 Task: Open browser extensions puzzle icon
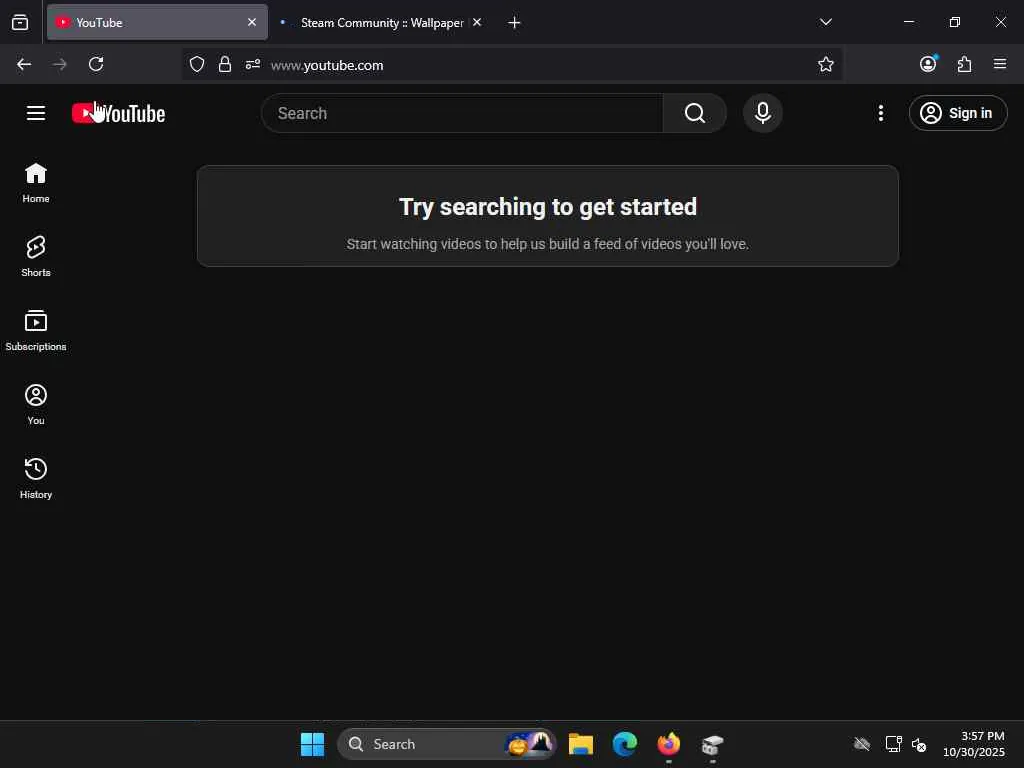(964, 64)
